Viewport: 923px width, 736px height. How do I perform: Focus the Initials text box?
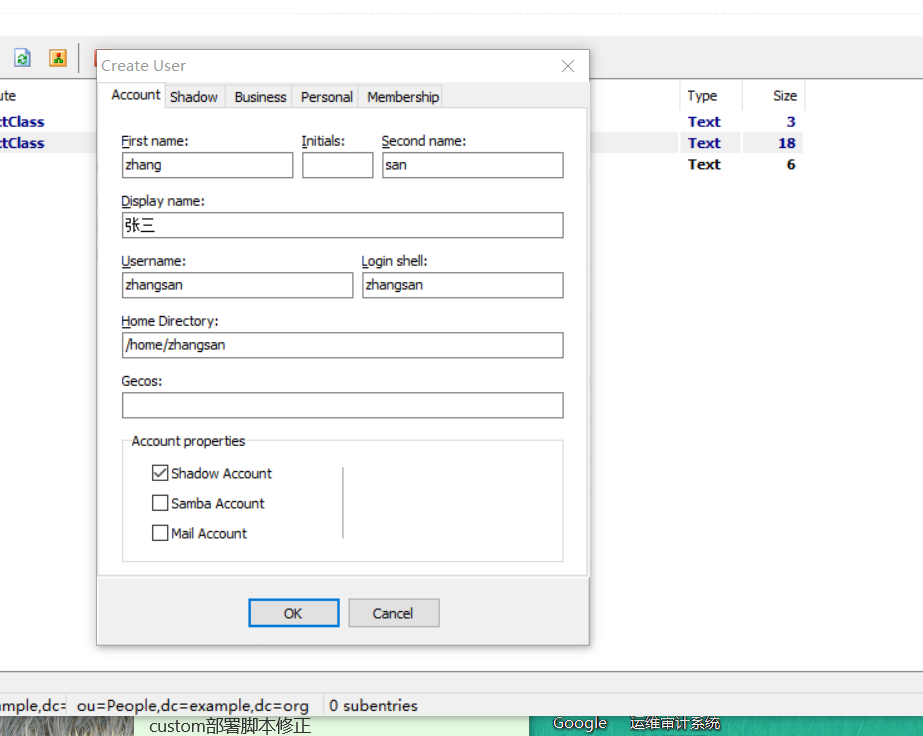[x=337, y=165]
